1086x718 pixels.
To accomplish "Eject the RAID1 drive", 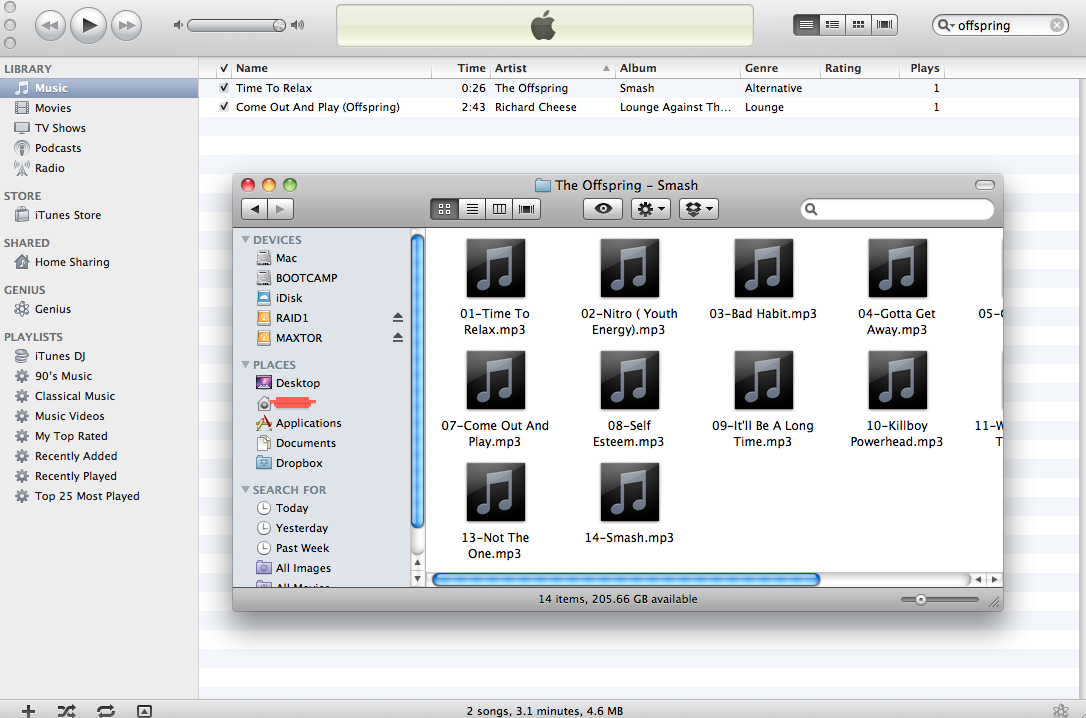I will click(398, 318).
